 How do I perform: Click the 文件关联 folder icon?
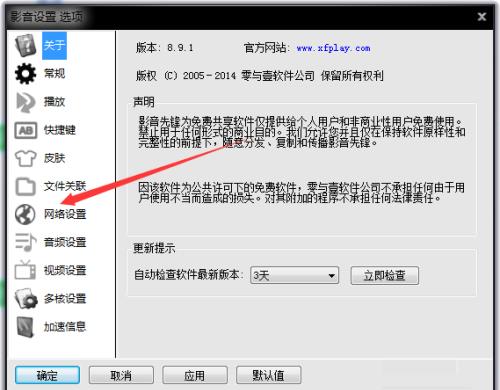(25, 186)
